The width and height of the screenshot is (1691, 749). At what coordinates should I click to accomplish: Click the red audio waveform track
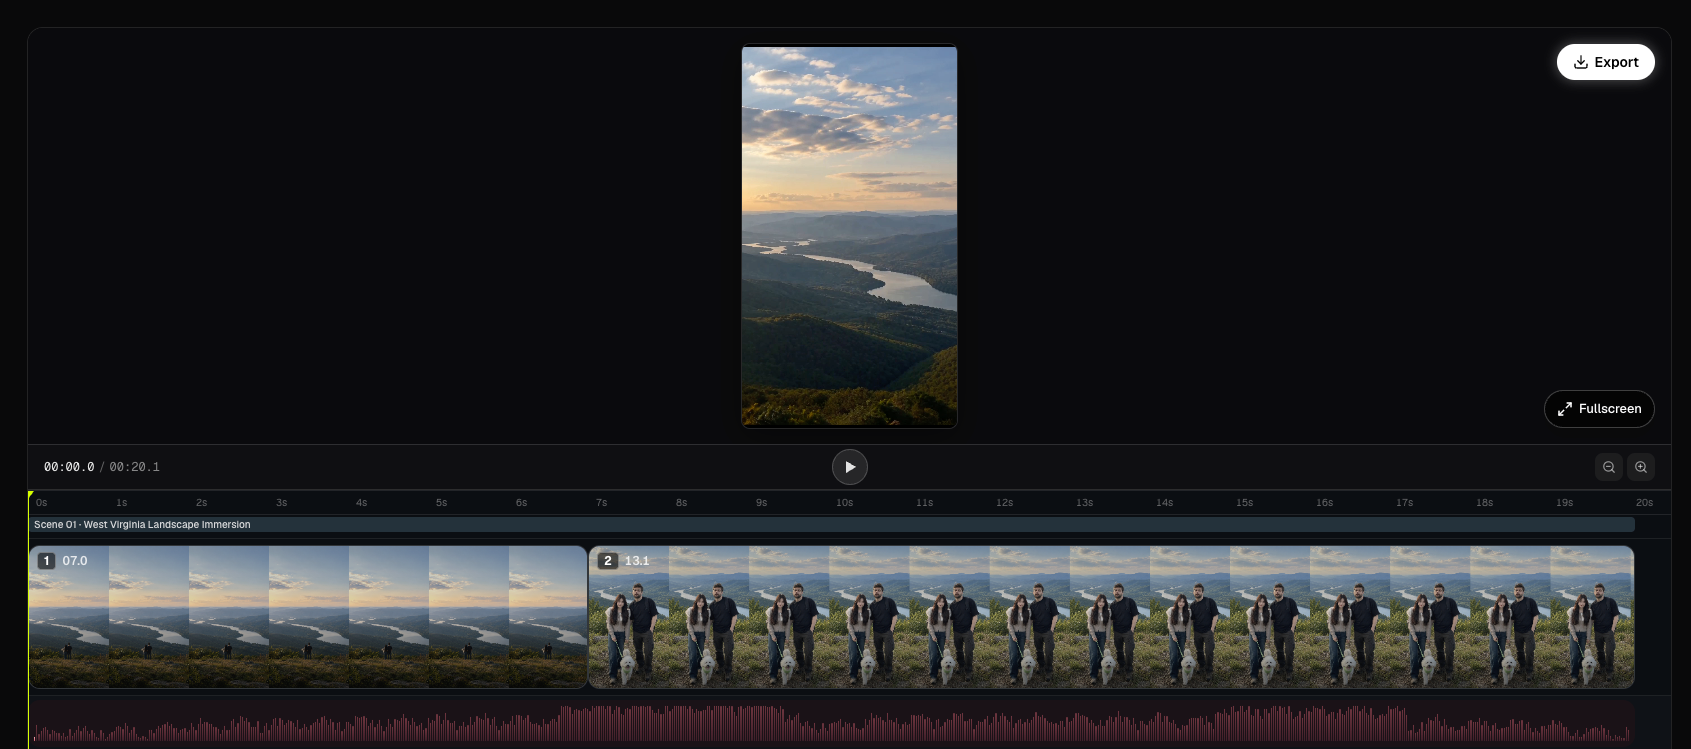tap(832, 722)
